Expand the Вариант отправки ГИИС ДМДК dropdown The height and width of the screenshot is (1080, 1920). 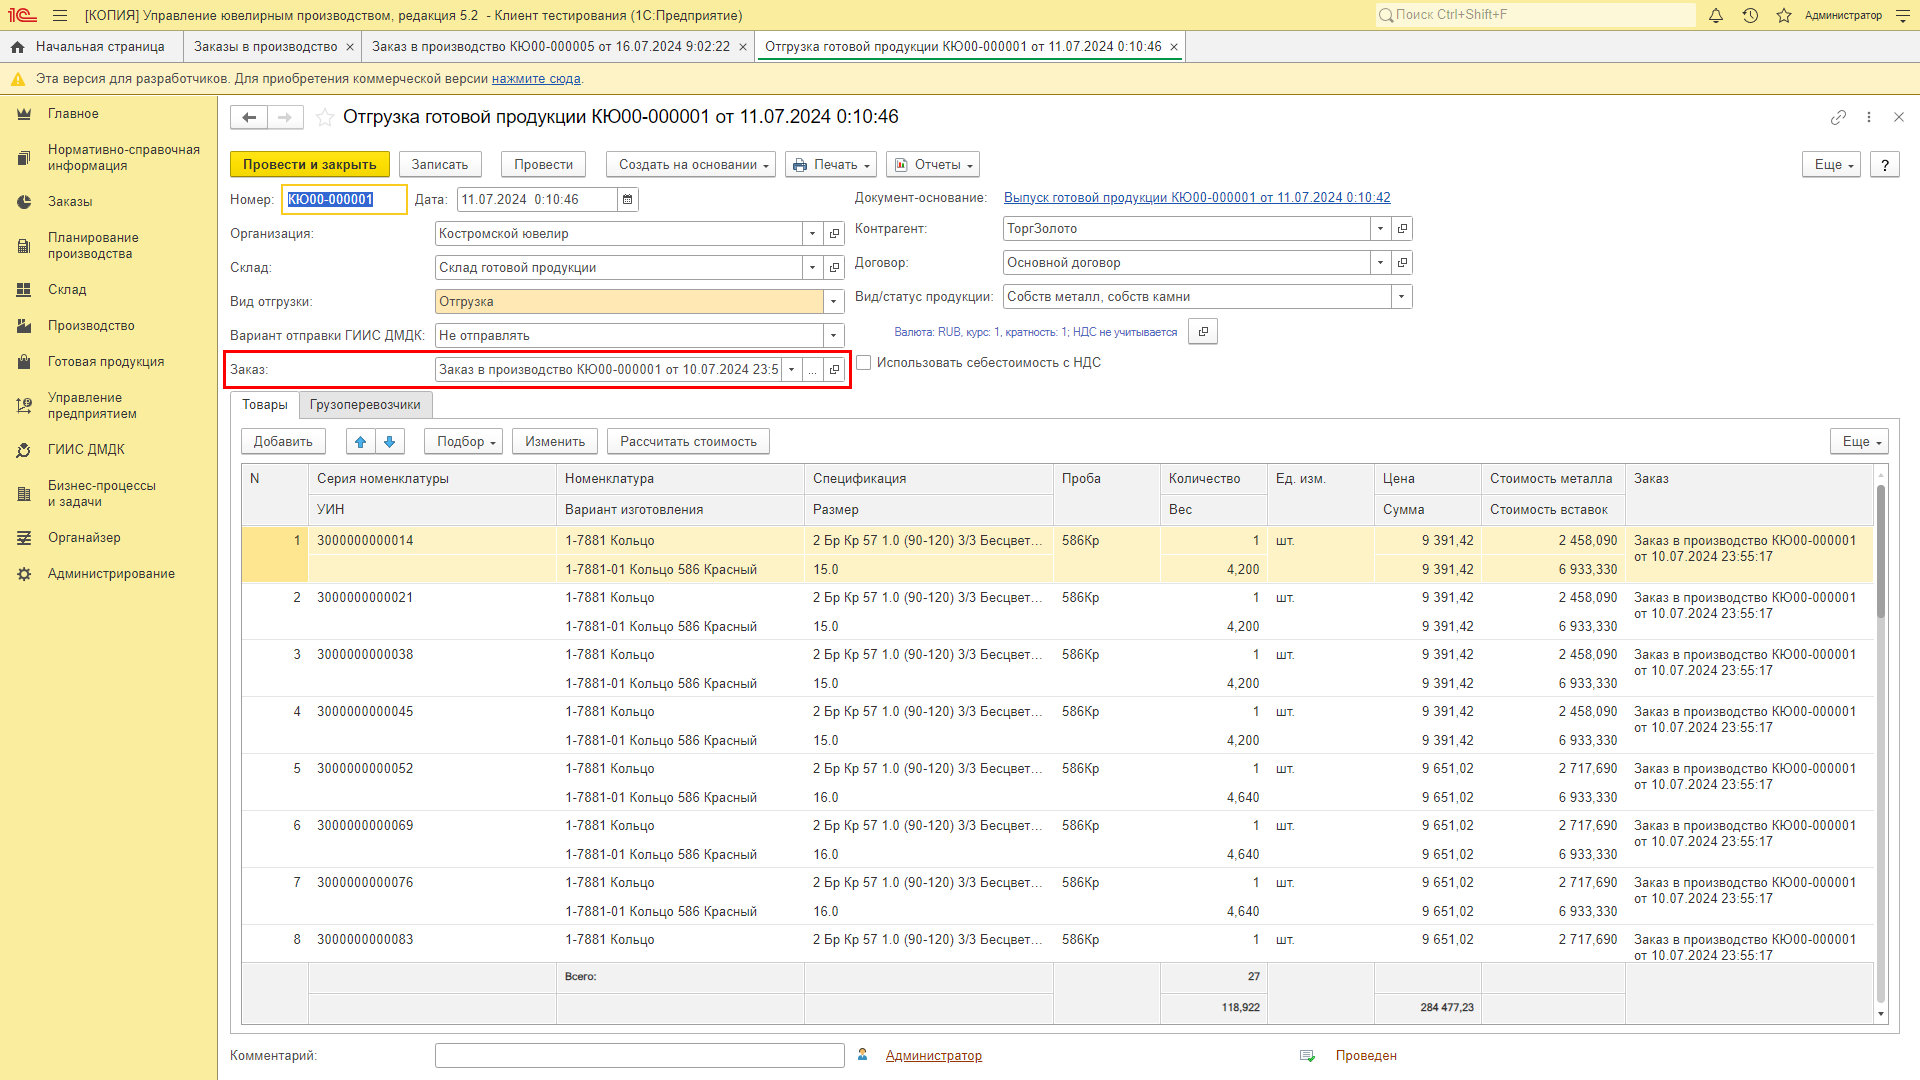tap(834, 336)
